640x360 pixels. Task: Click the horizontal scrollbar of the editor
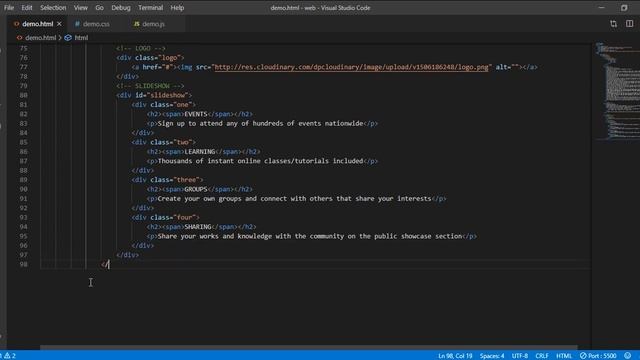[x=309, y=347]
